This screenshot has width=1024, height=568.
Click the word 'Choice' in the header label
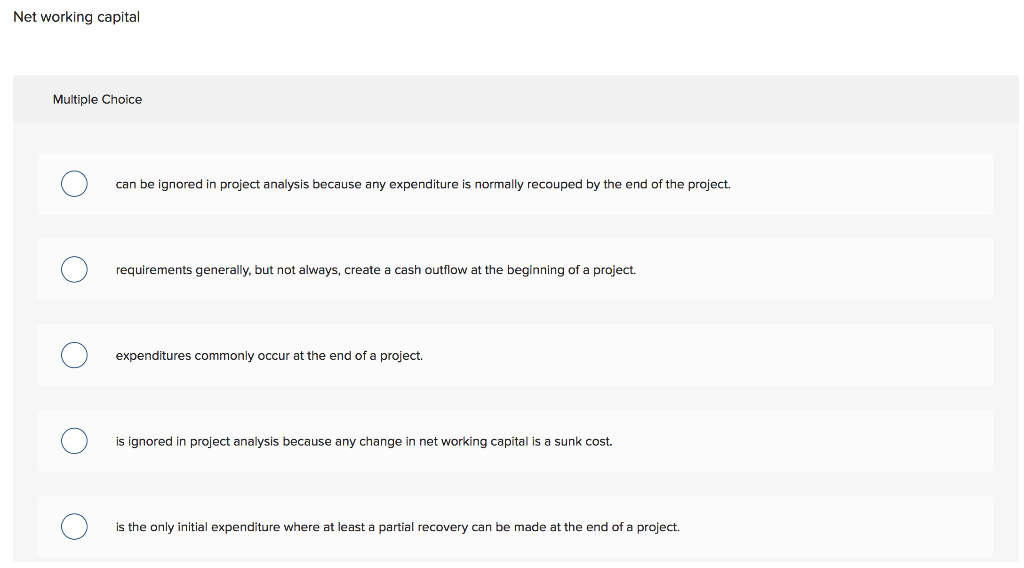122,99
